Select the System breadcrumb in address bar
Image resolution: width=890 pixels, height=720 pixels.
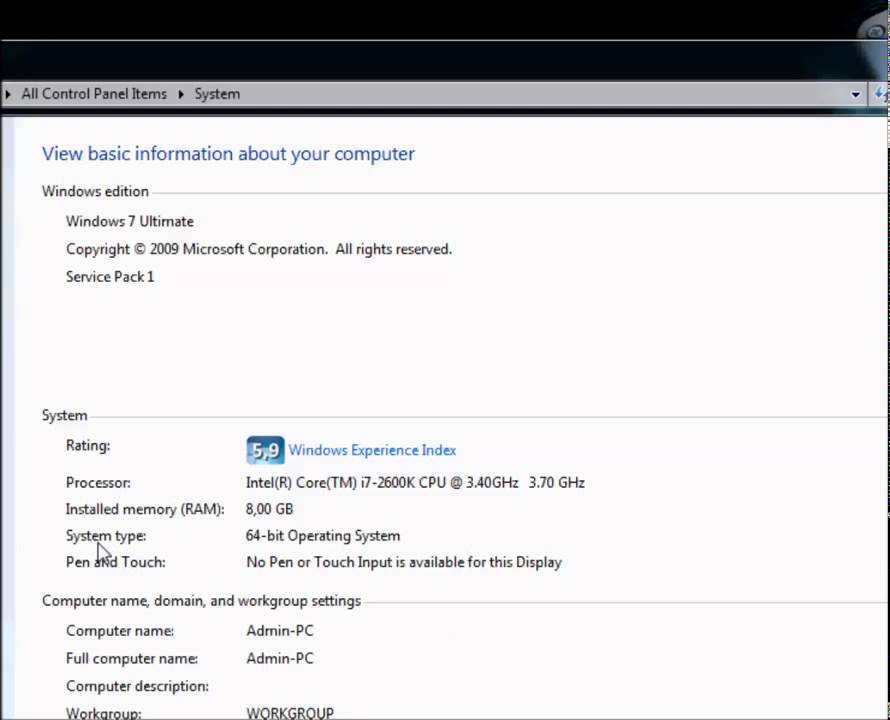tap(217, 94)
